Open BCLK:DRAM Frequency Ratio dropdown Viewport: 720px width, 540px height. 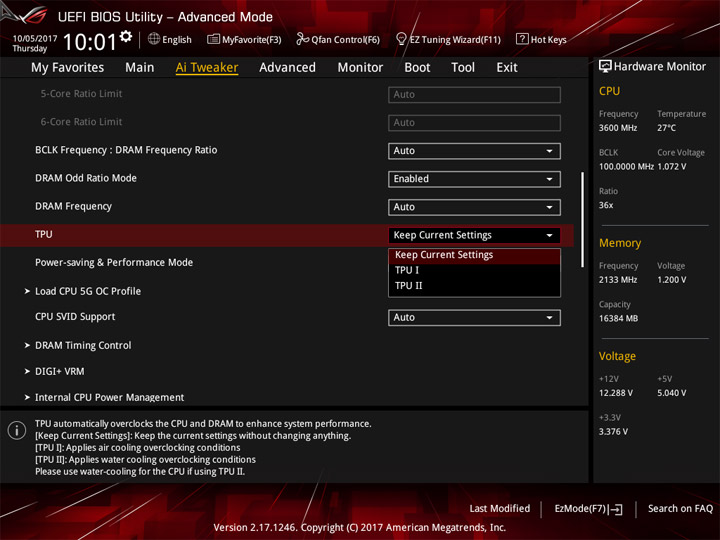point(474,151)
